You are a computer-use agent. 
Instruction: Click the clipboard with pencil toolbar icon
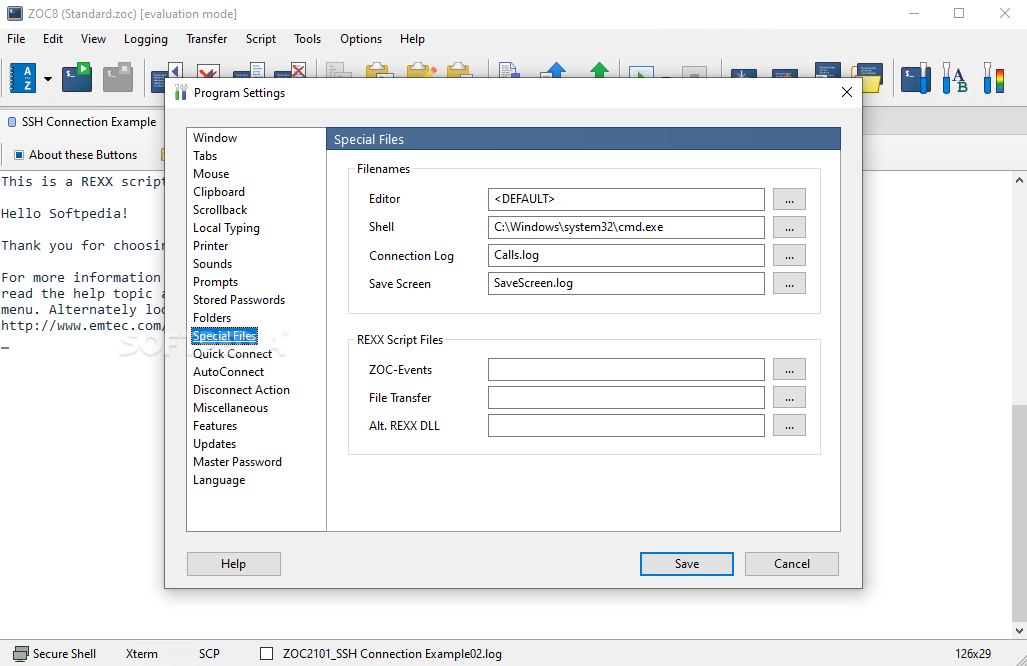click(421, 70)
